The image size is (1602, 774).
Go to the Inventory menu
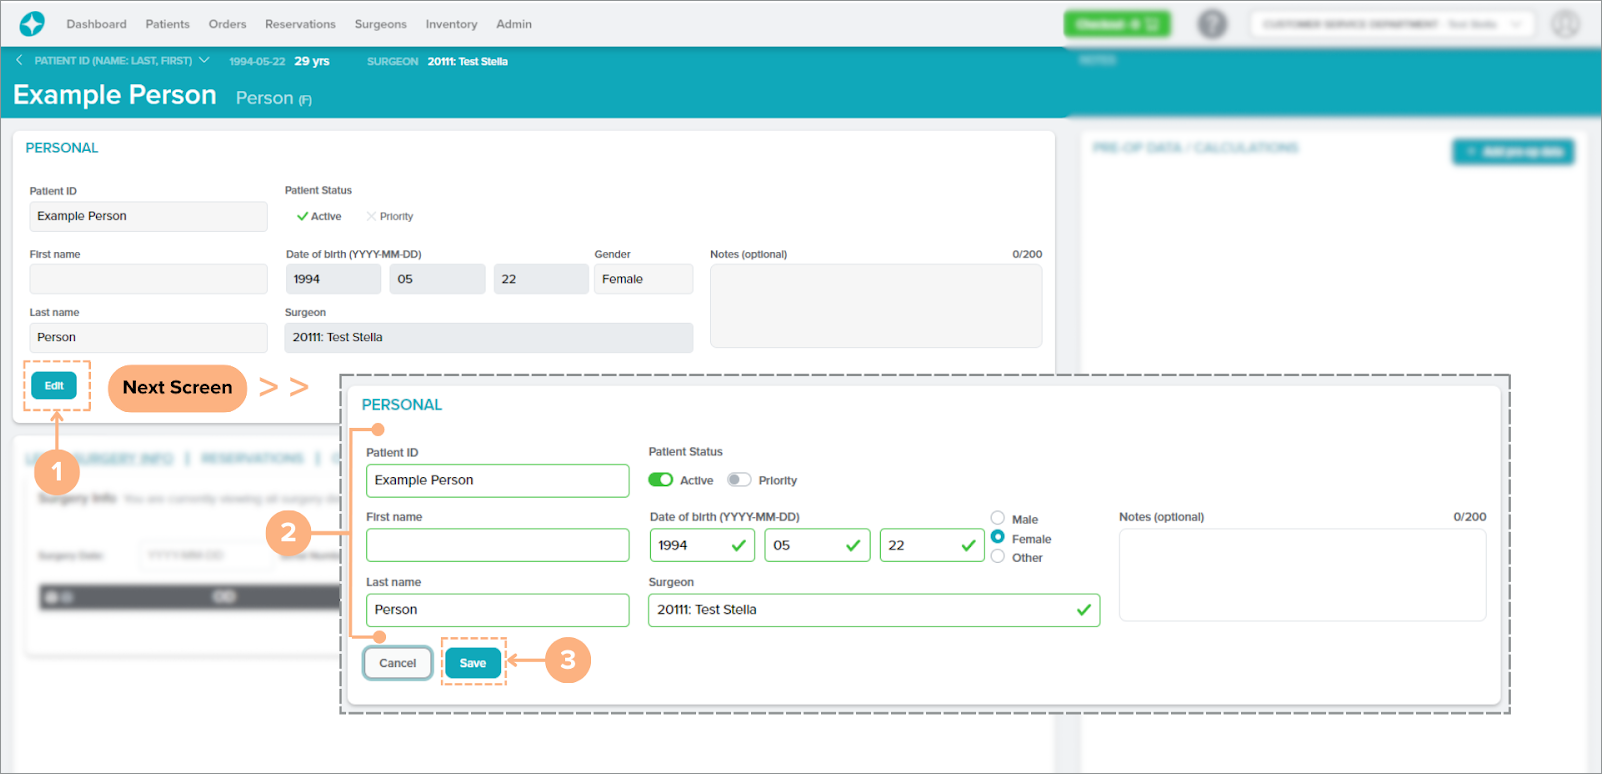tap(451, 24)
